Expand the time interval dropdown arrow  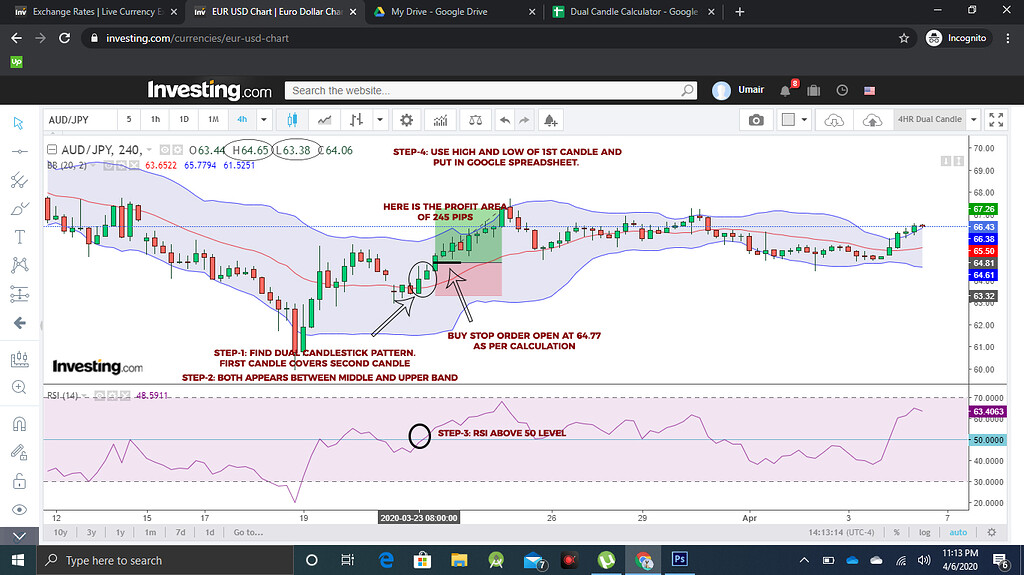tap(264, 120)
